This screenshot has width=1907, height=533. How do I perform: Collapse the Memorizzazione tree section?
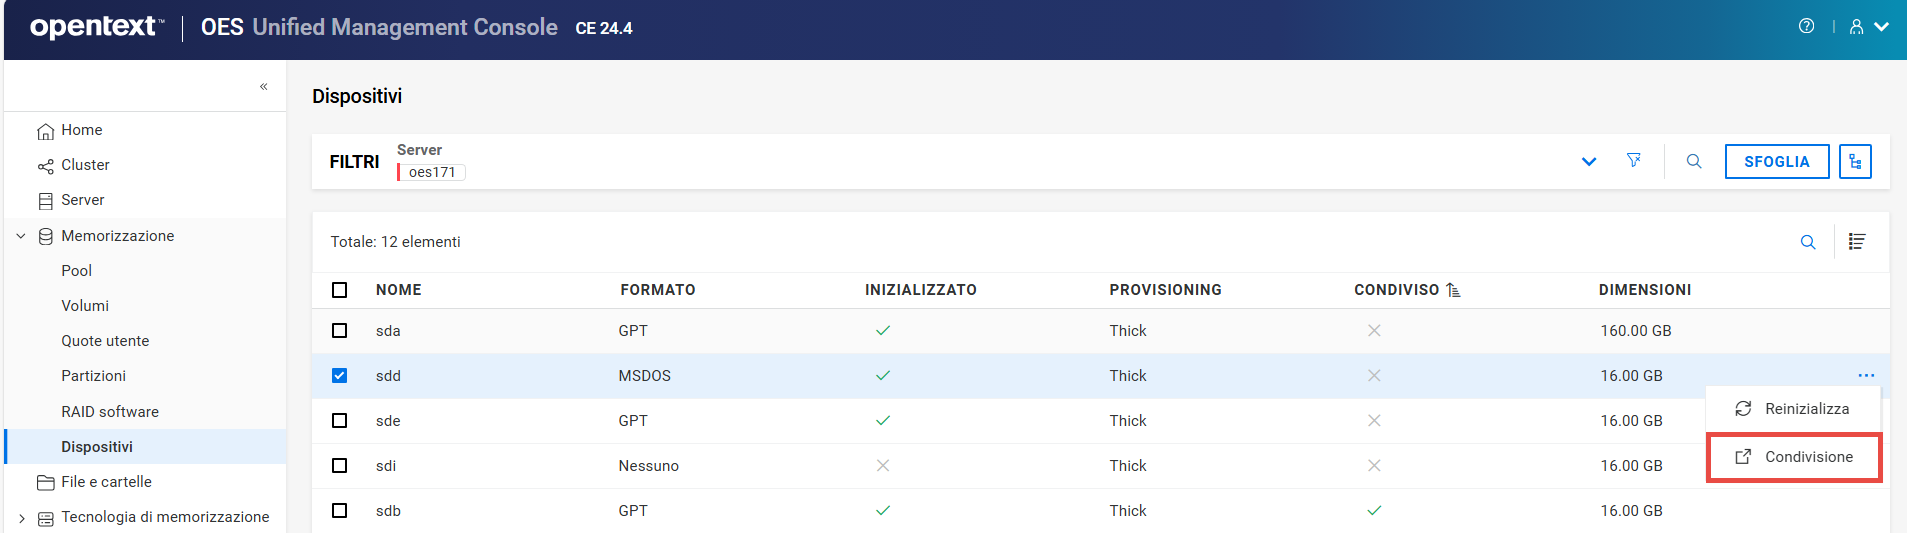[x=21, y=236]
